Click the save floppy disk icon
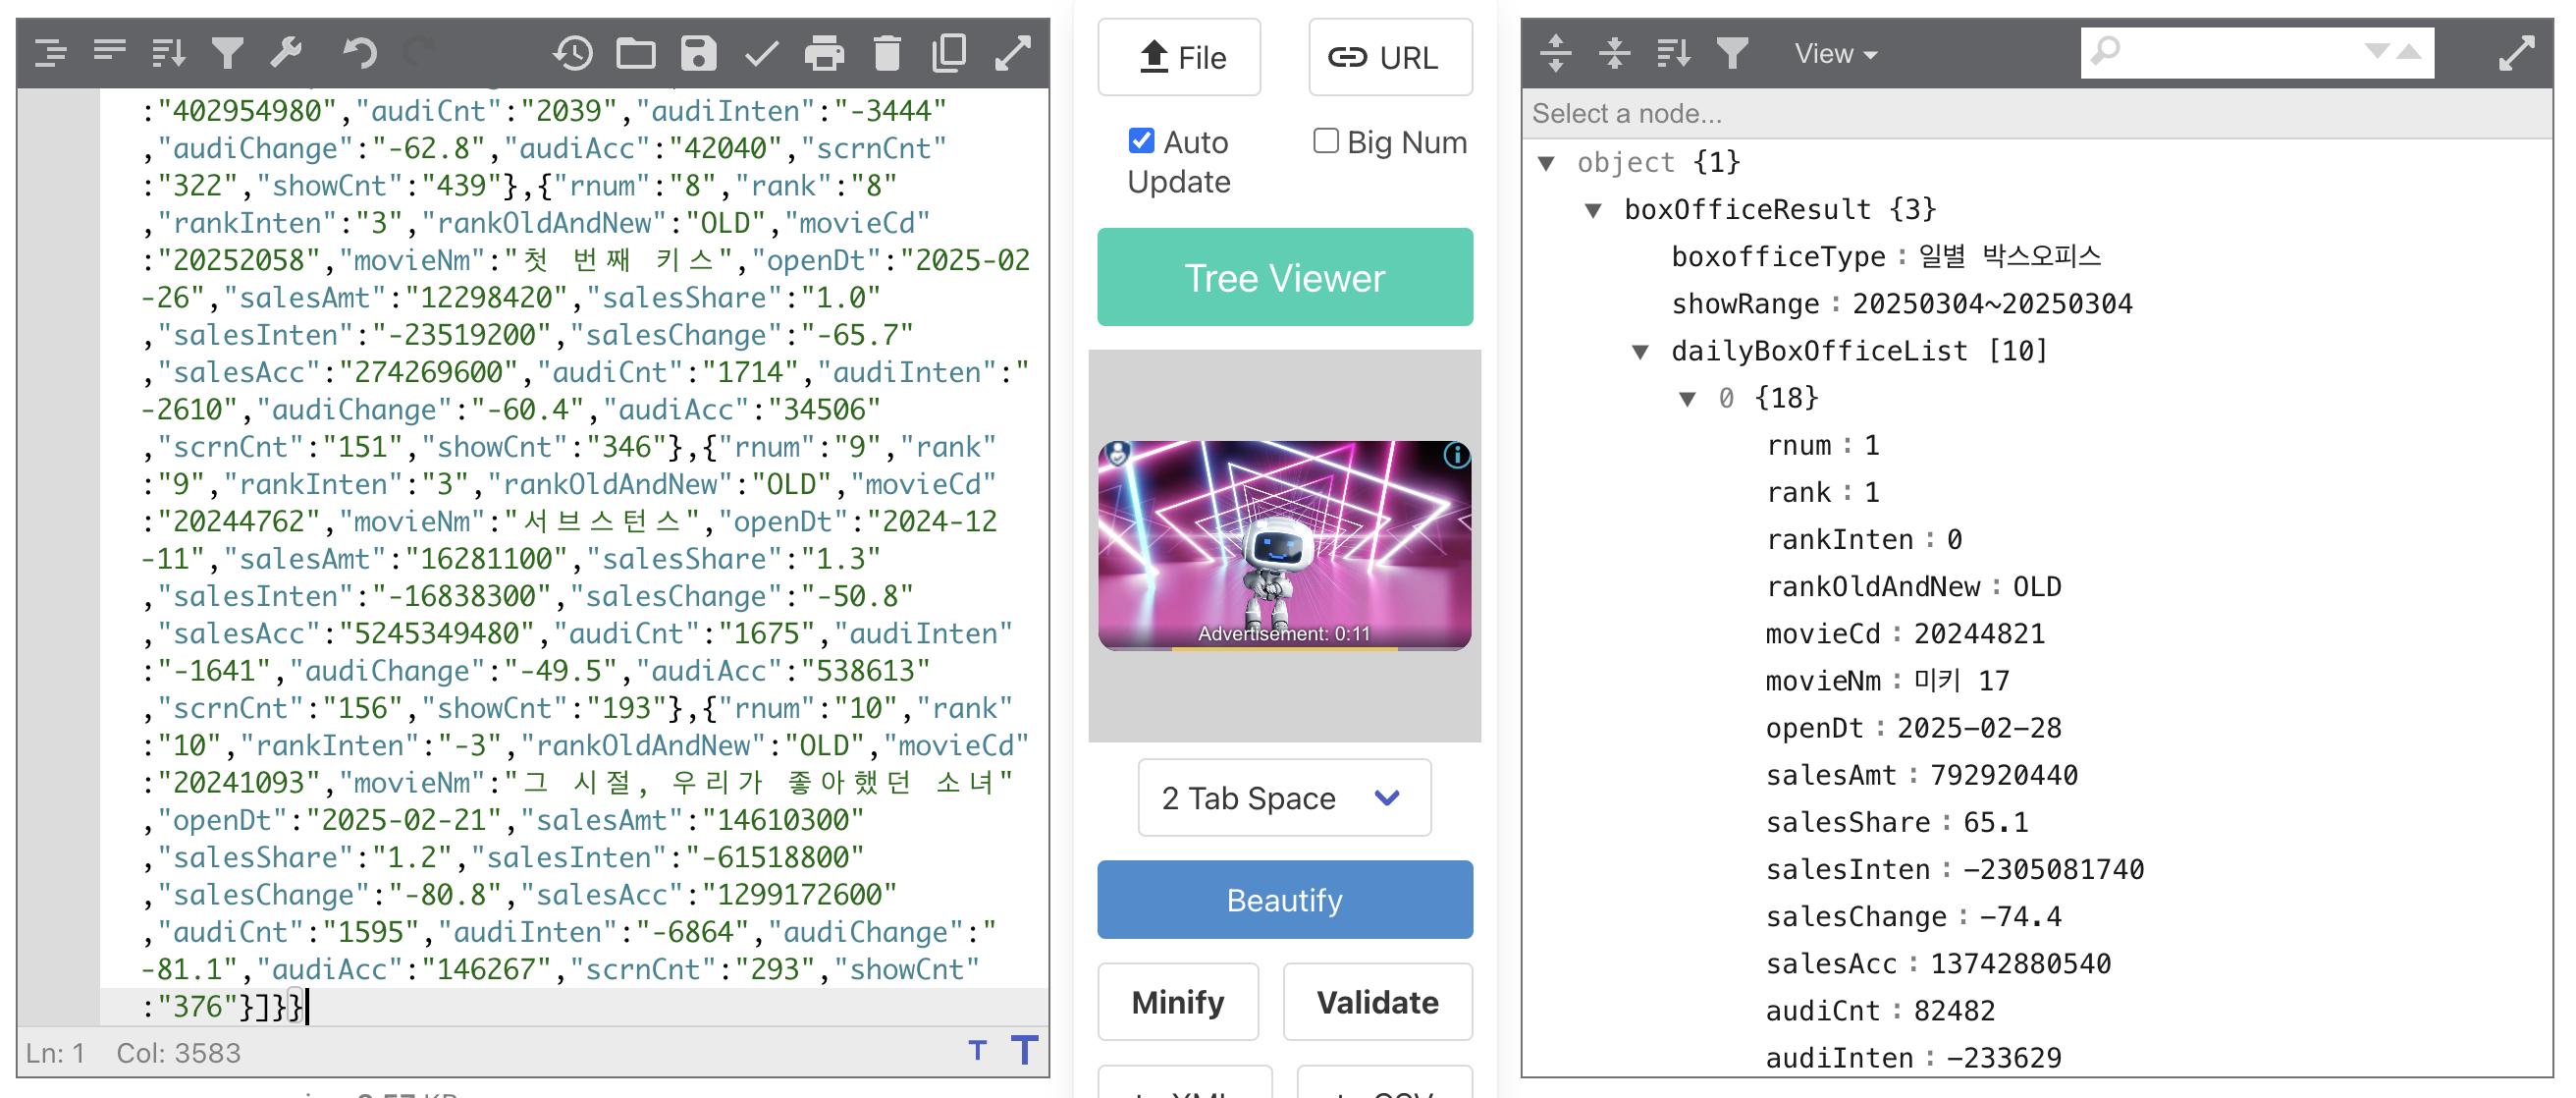Screen dimensions: 2576x1098 pyautogui.click(x=698, y=52)
